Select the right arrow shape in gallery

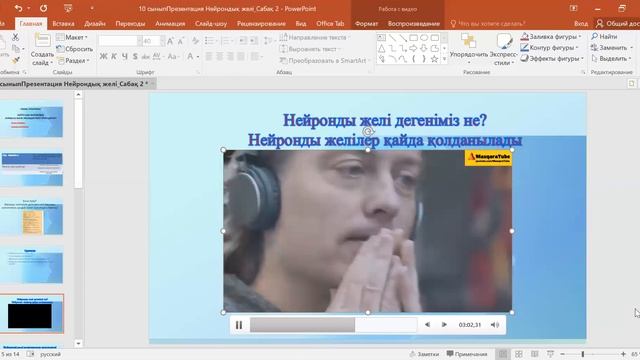pyautogui.click(x=413, y=49)
